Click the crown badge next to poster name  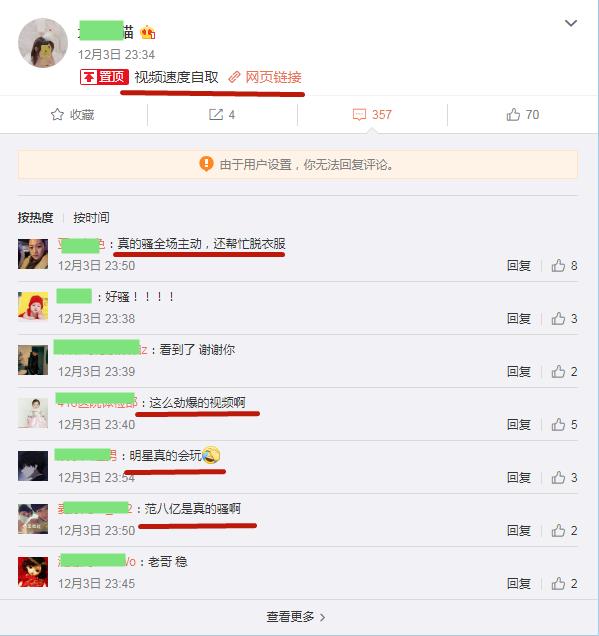pyautogui.click(x=148, y=32)
